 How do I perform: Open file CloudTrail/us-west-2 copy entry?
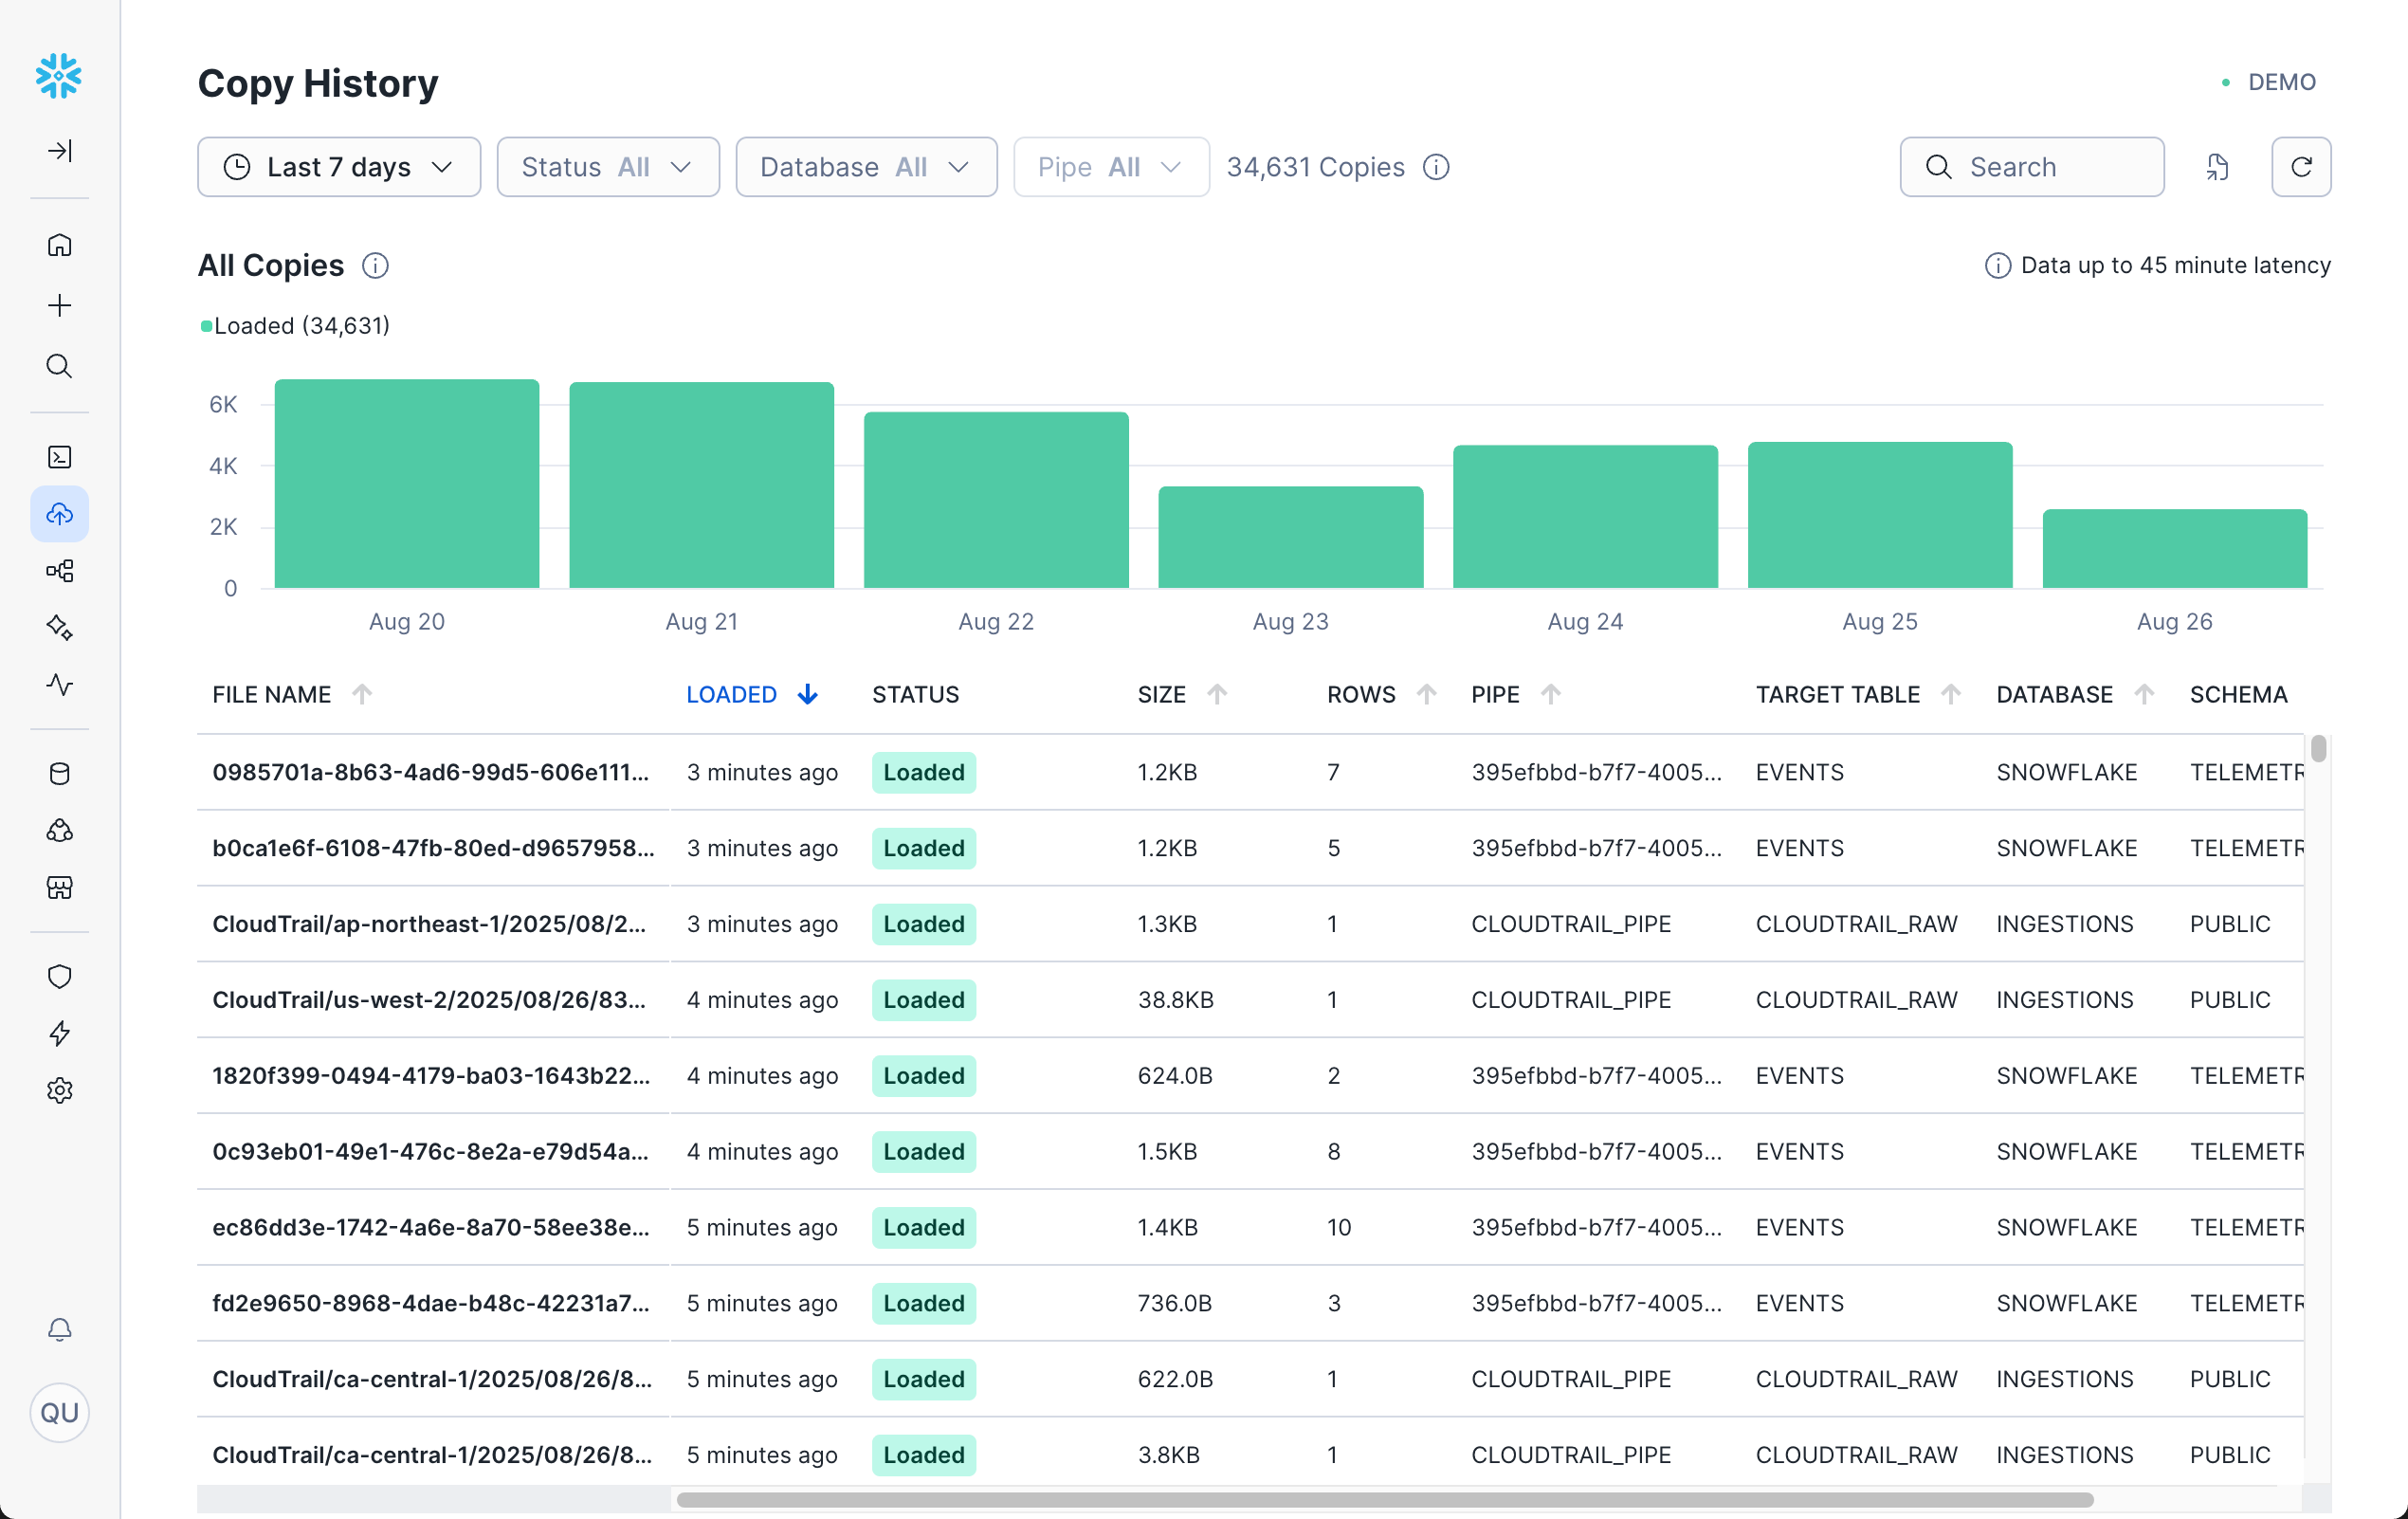click(x=430, y=999)
